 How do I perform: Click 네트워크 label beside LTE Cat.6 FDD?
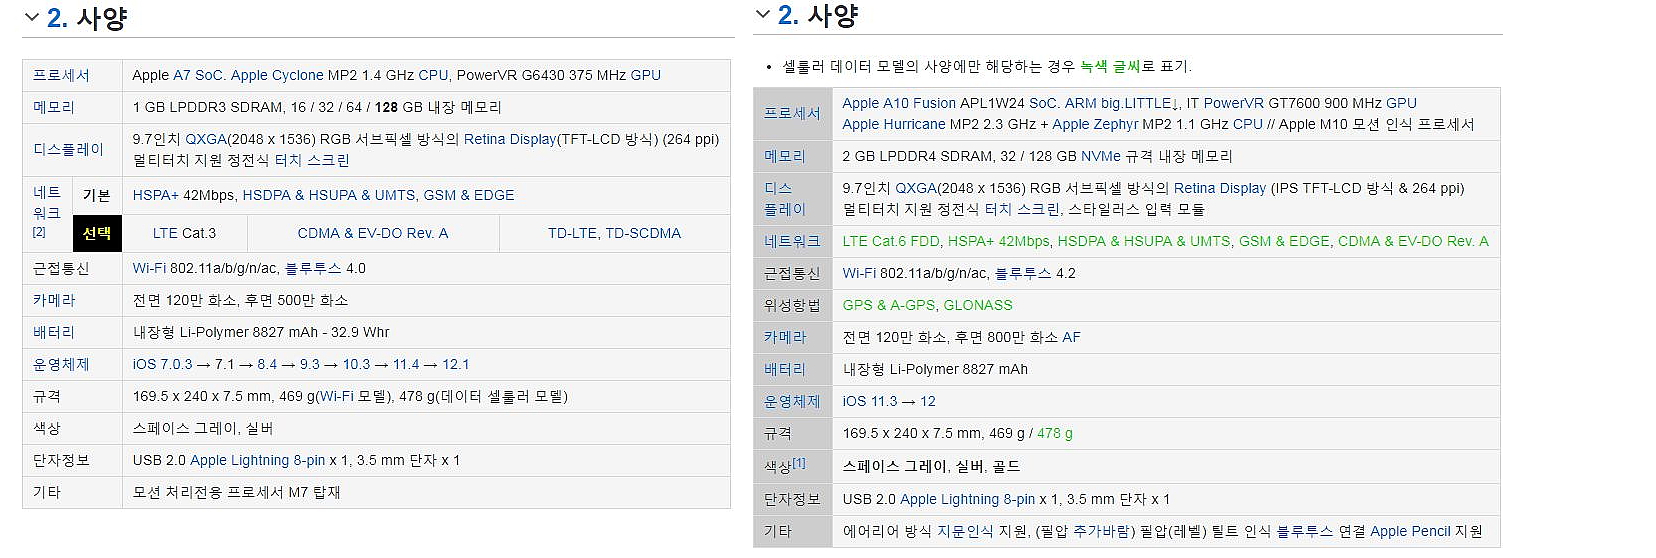(792, 241)
